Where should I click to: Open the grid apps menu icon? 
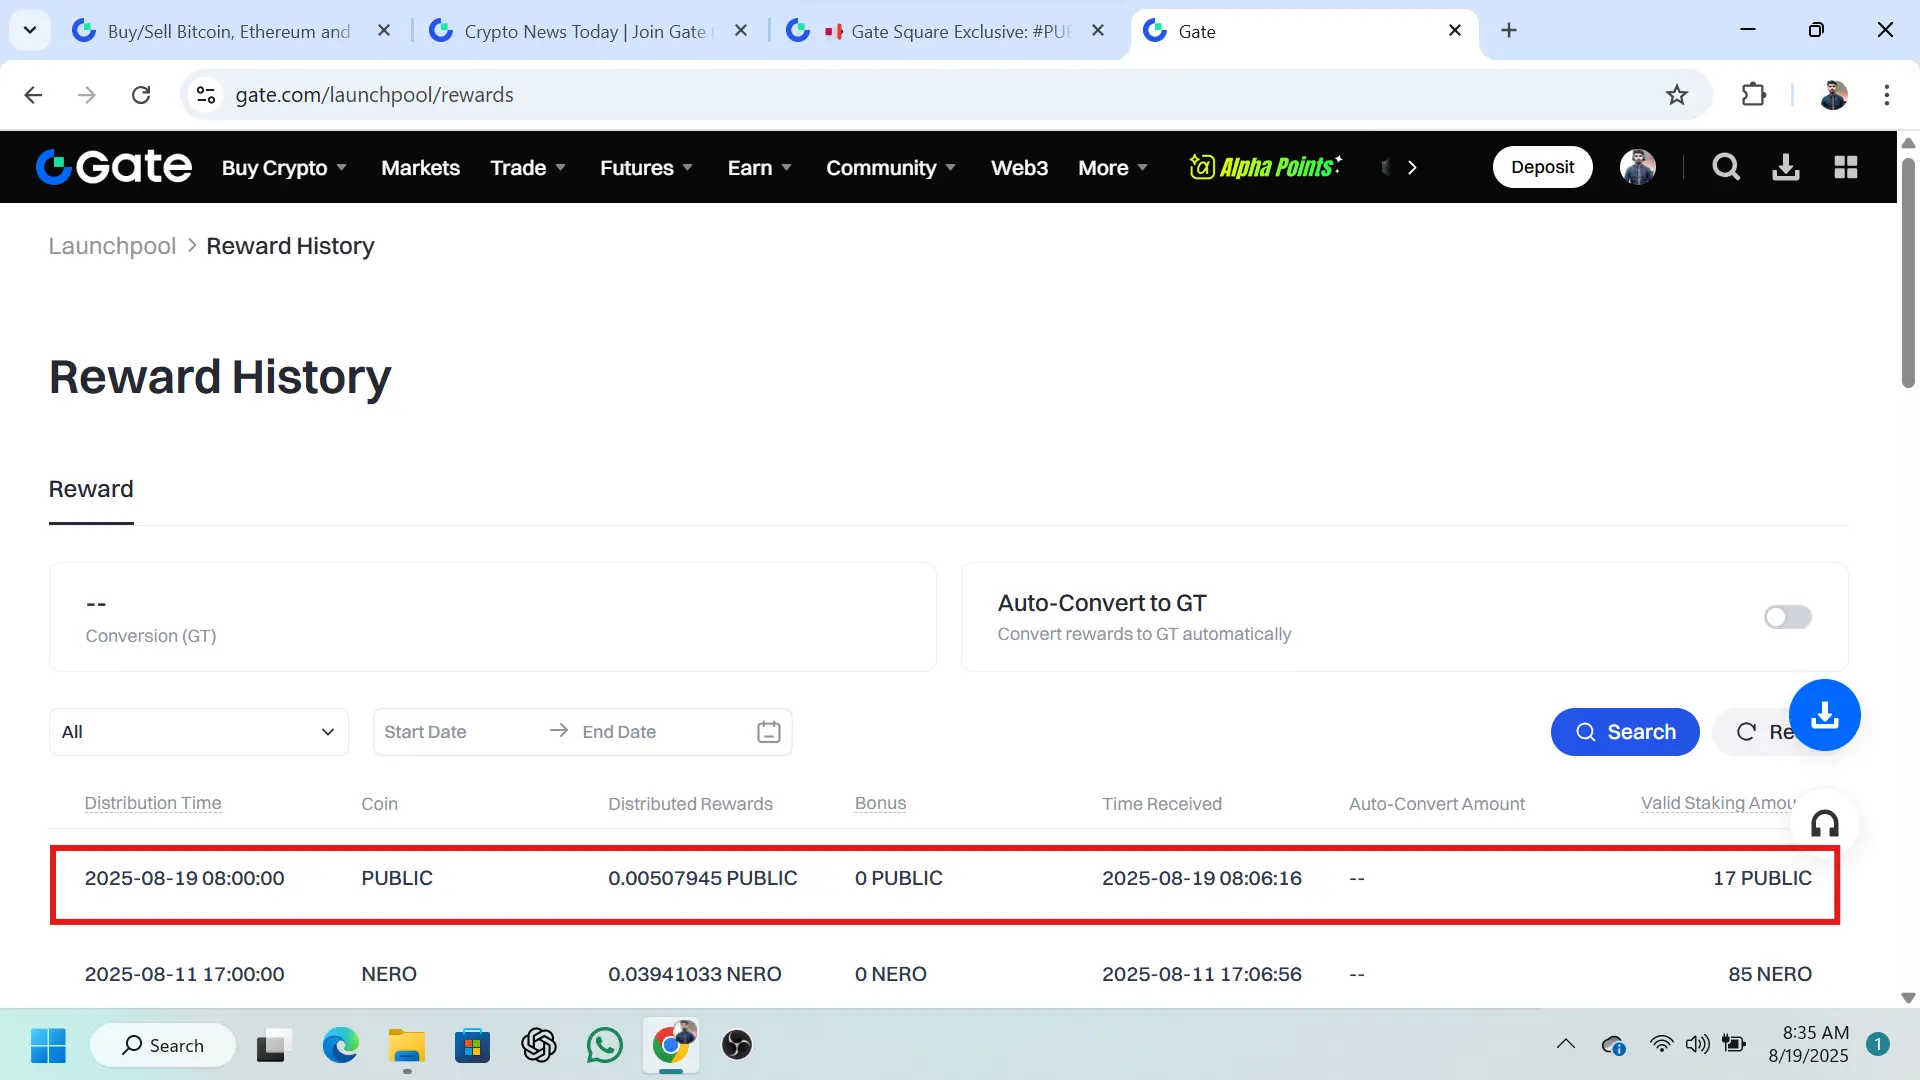1846,167
